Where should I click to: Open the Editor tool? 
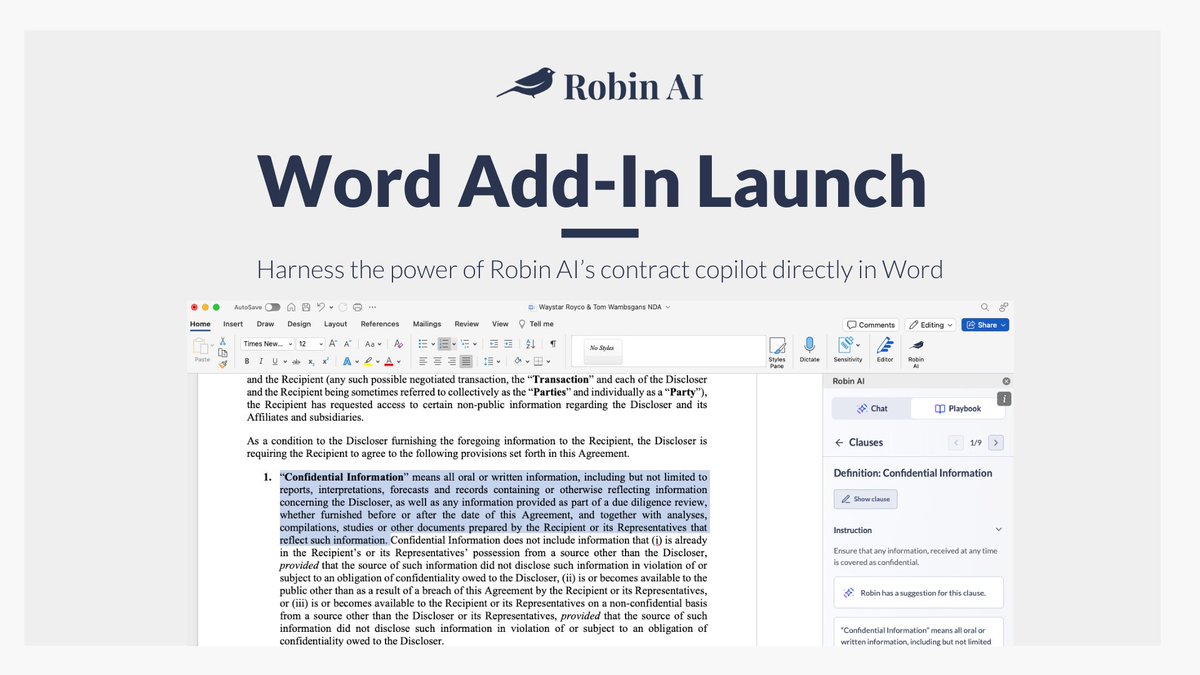coord(885,350)
